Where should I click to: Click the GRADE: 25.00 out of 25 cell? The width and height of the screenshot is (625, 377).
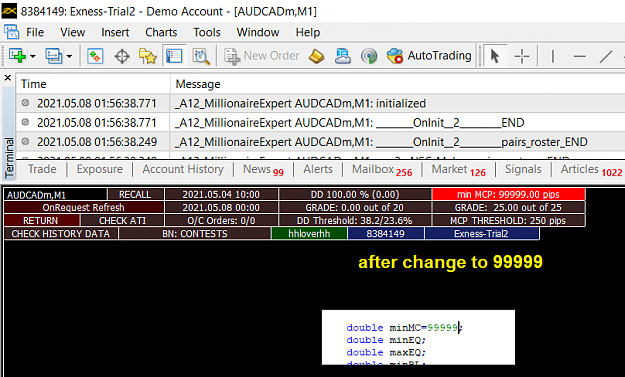coord(508,208)
